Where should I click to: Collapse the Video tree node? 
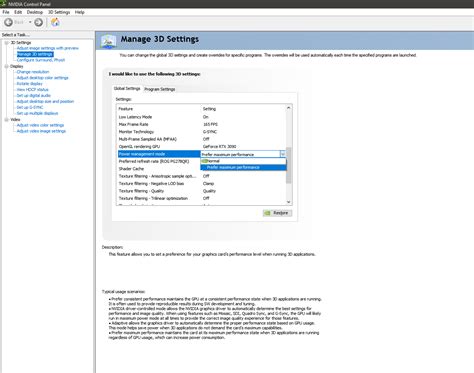pyautogui.click(x=6, y=119)
